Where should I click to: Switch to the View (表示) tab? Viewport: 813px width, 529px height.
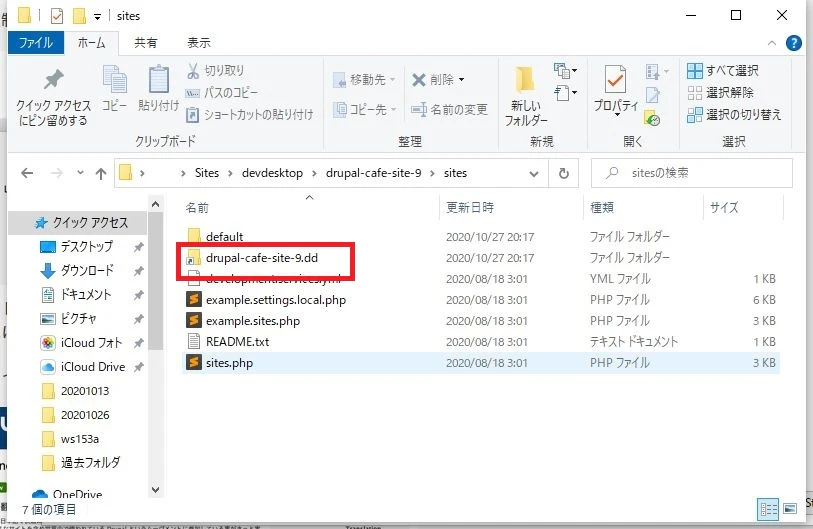pos(199,43)
